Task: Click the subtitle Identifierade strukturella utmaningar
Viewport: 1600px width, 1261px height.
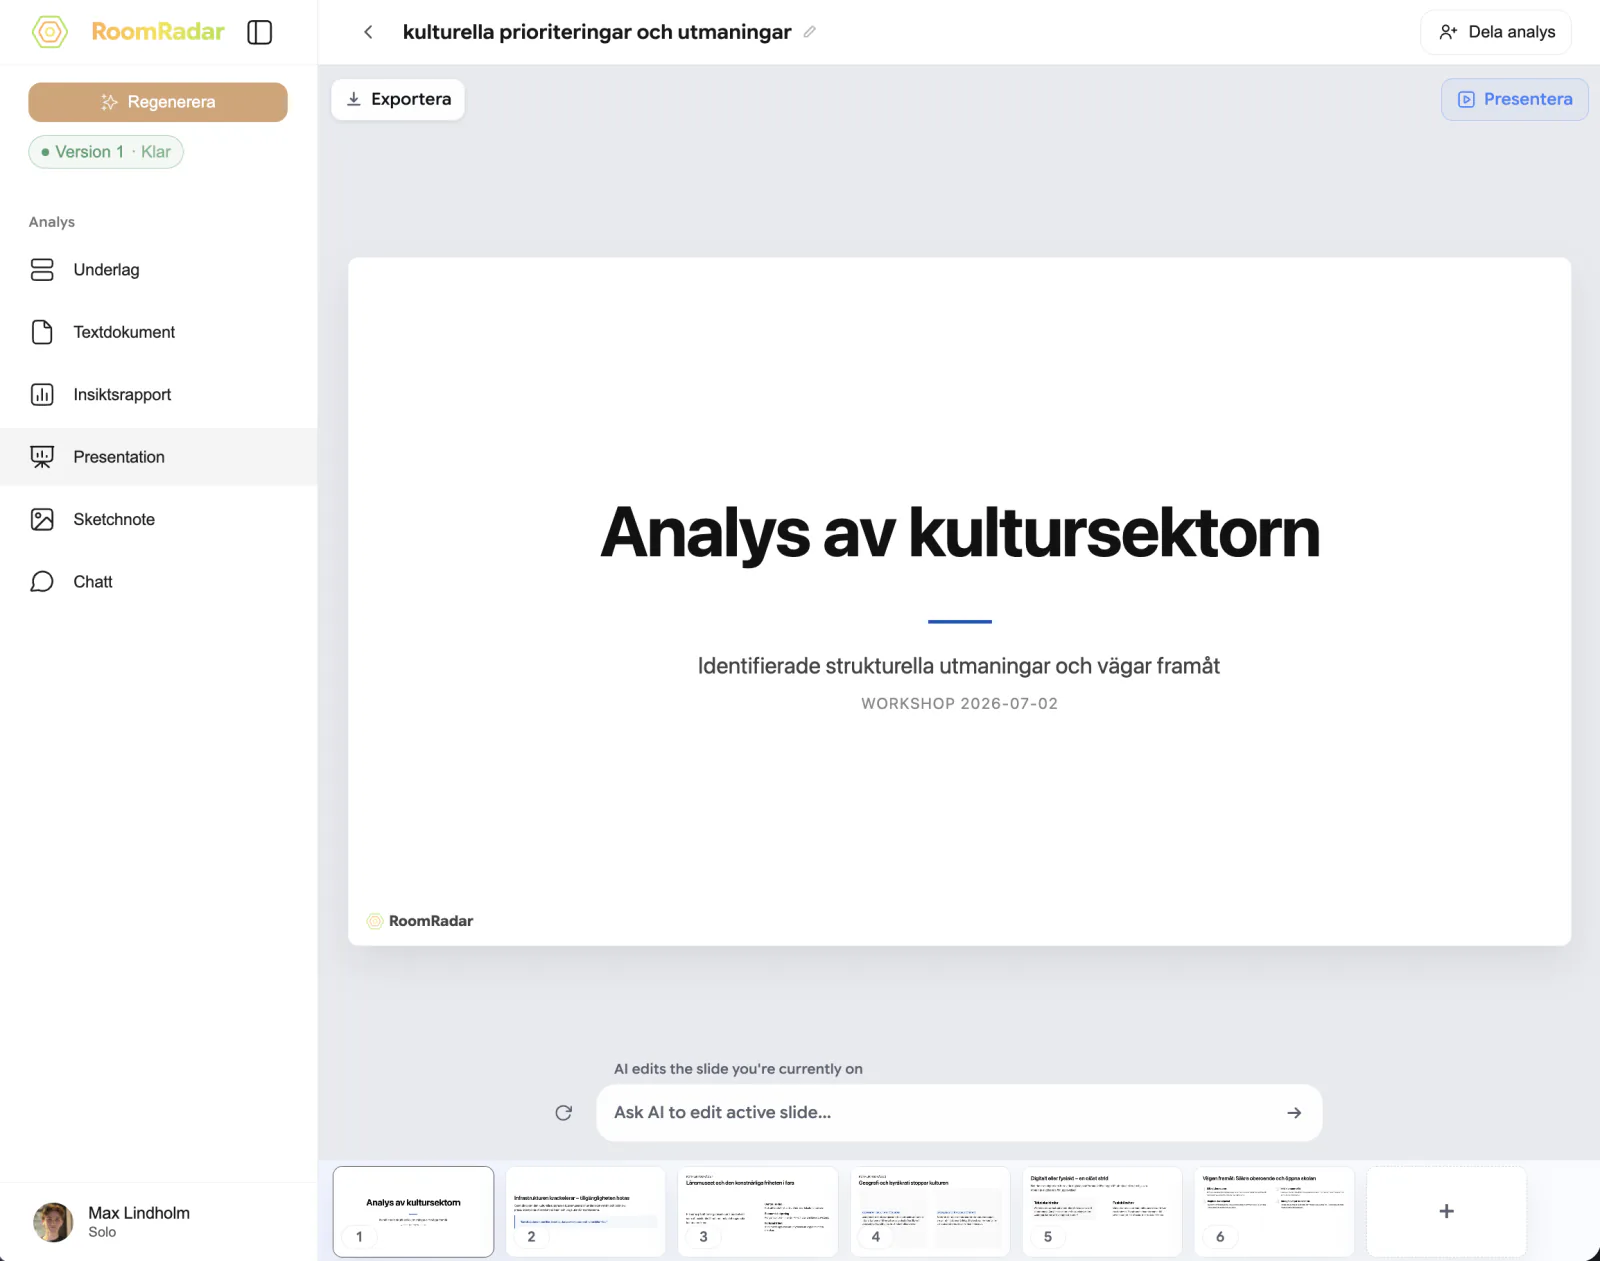Action: (x=959, y=666)
